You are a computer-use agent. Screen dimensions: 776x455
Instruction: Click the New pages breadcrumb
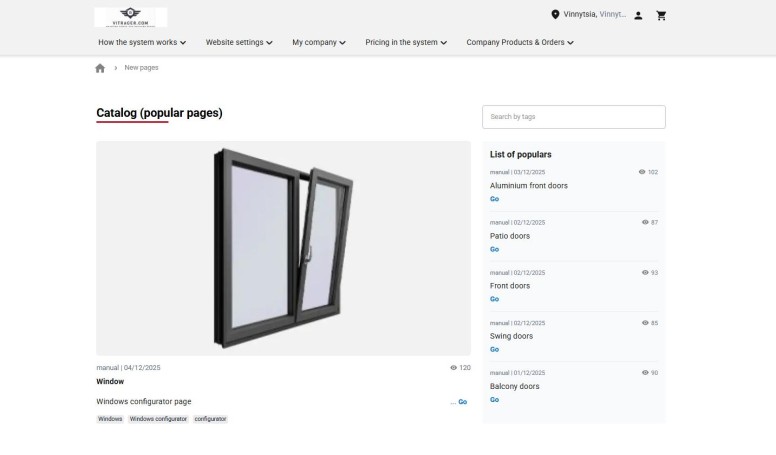click(141, 68)
